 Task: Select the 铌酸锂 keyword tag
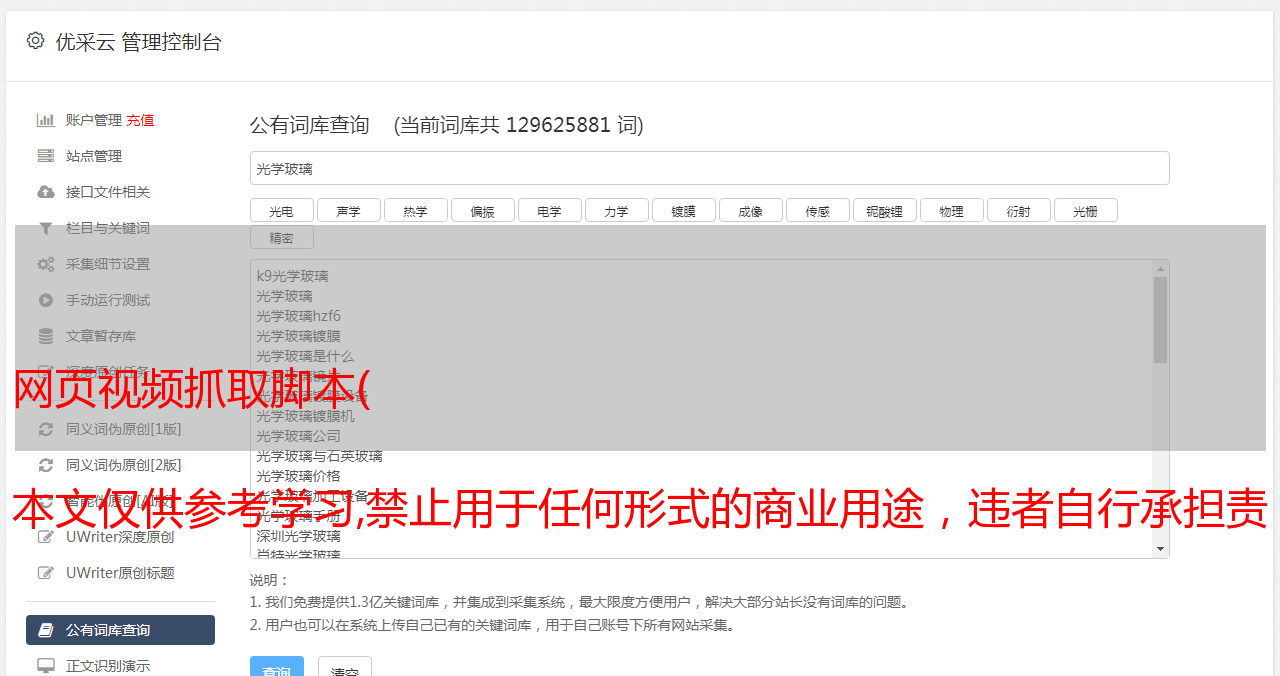(884, 211)
